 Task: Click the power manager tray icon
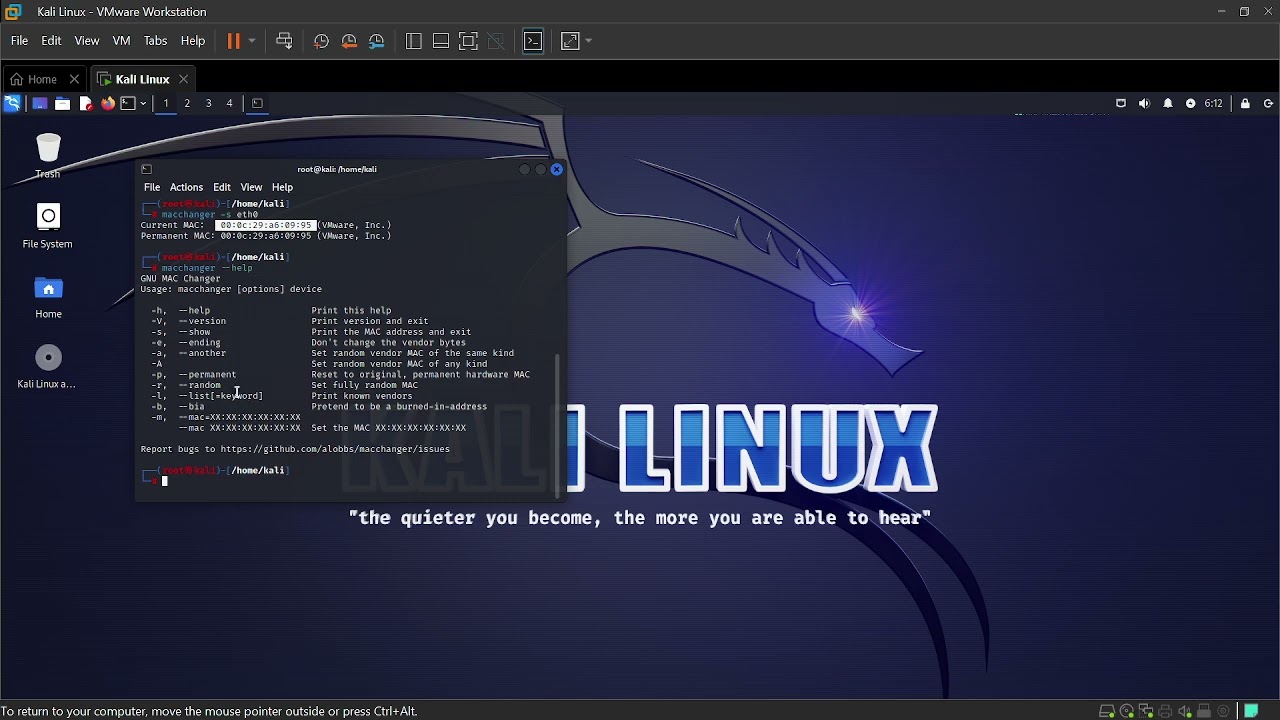tap(1190, 103)
